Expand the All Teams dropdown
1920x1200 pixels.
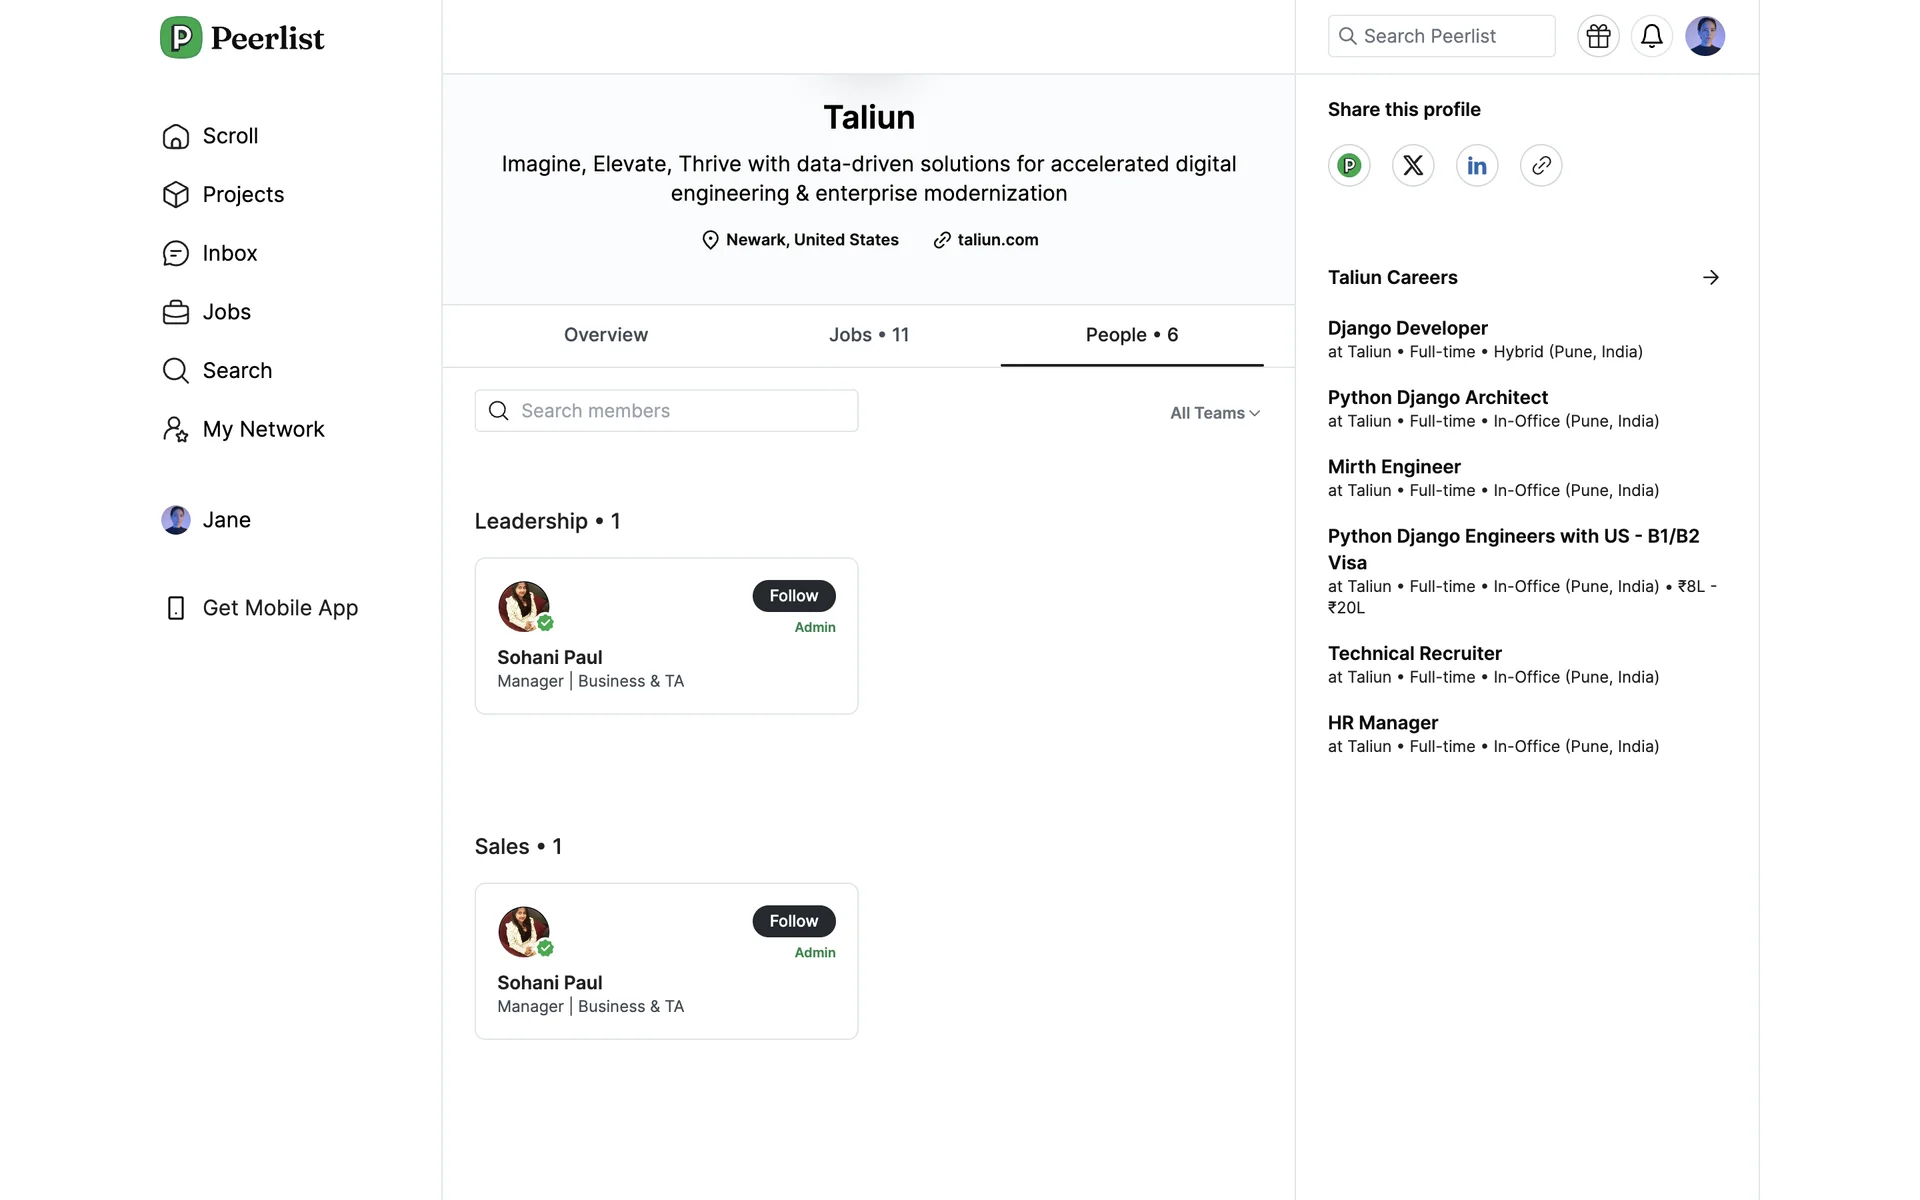(x=1215, y=413)
